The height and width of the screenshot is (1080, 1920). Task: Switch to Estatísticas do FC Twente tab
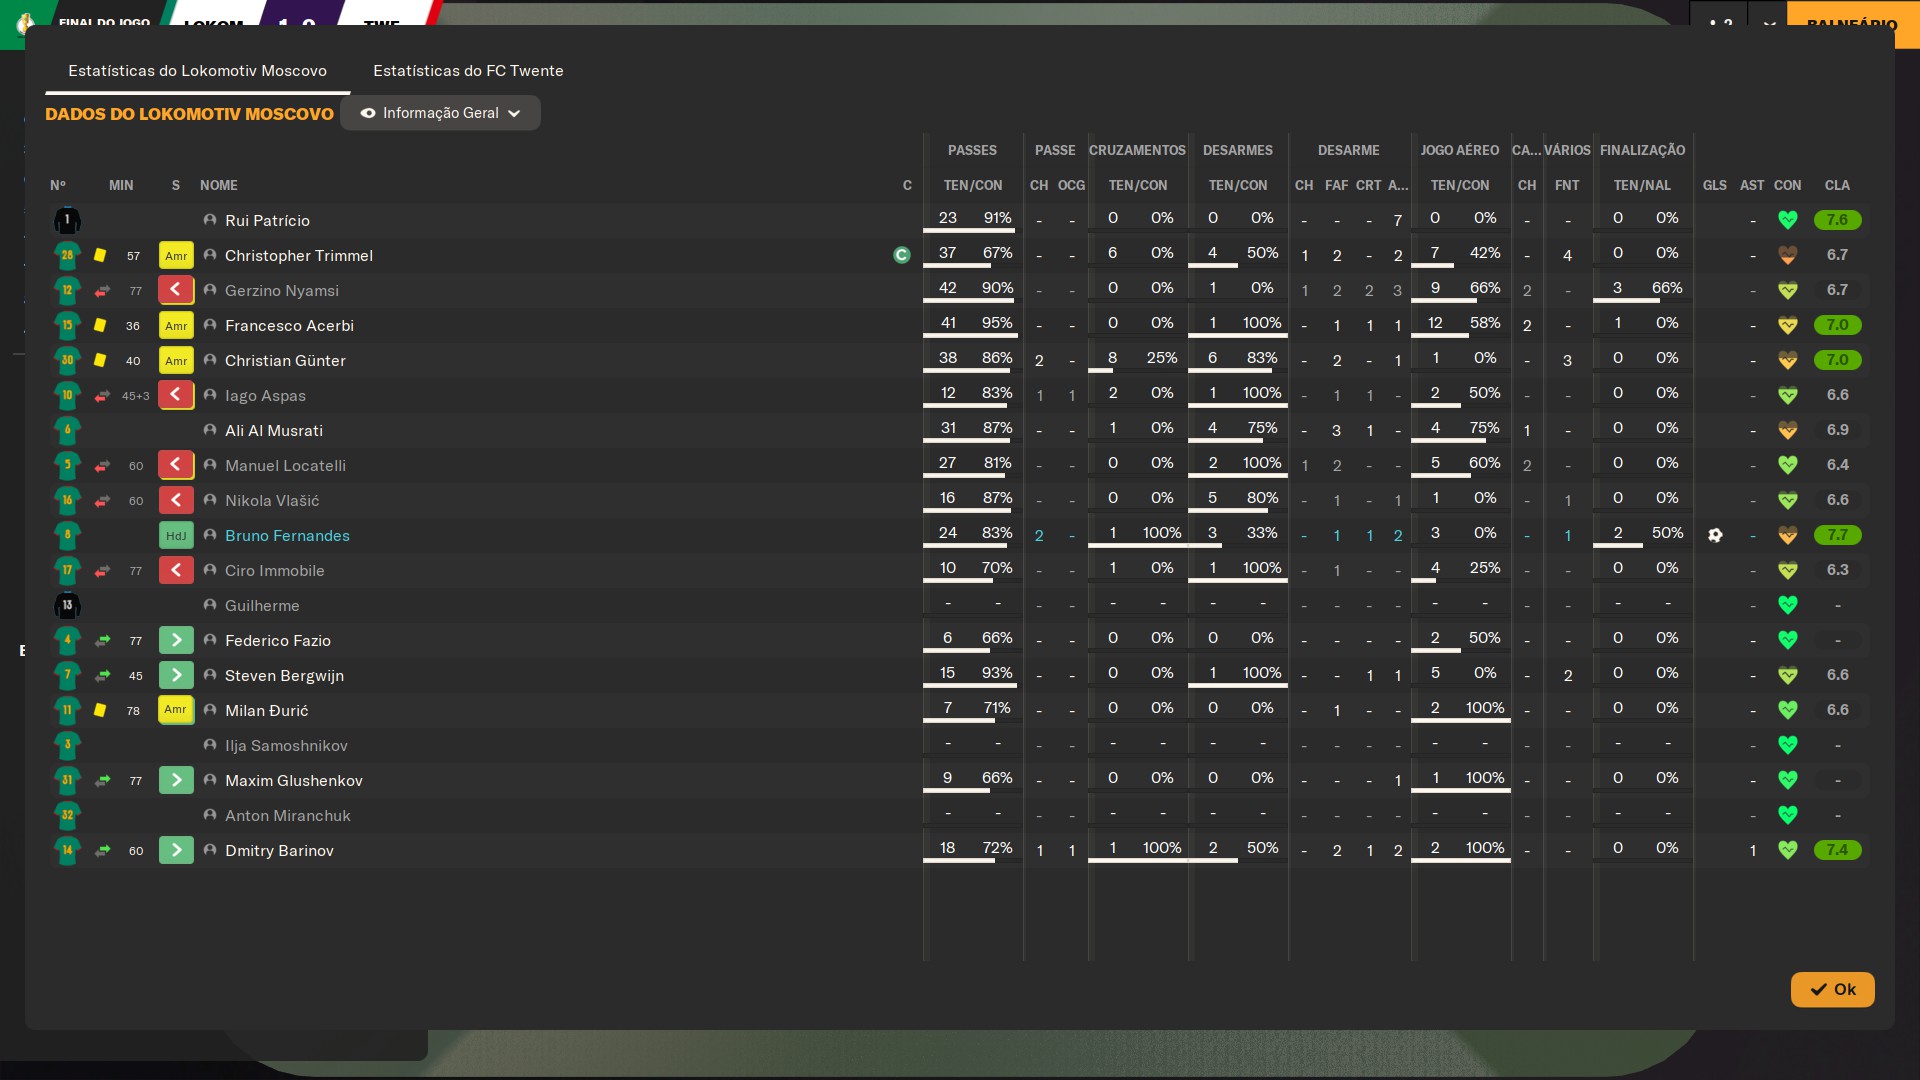(468, 71)
